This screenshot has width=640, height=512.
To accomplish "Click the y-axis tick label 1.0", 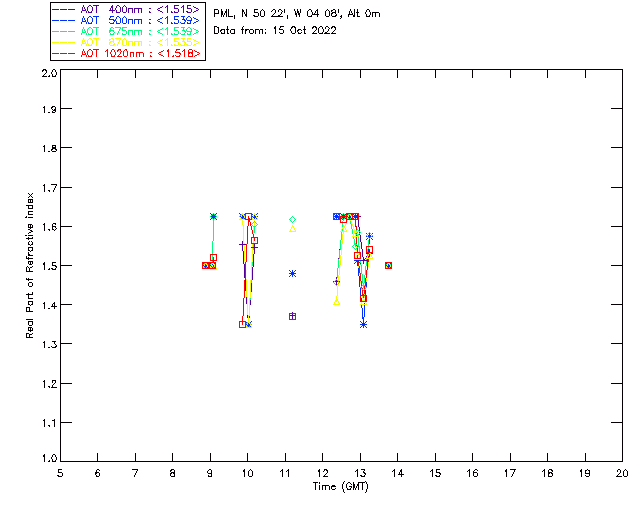I will (x=49, y=458).
